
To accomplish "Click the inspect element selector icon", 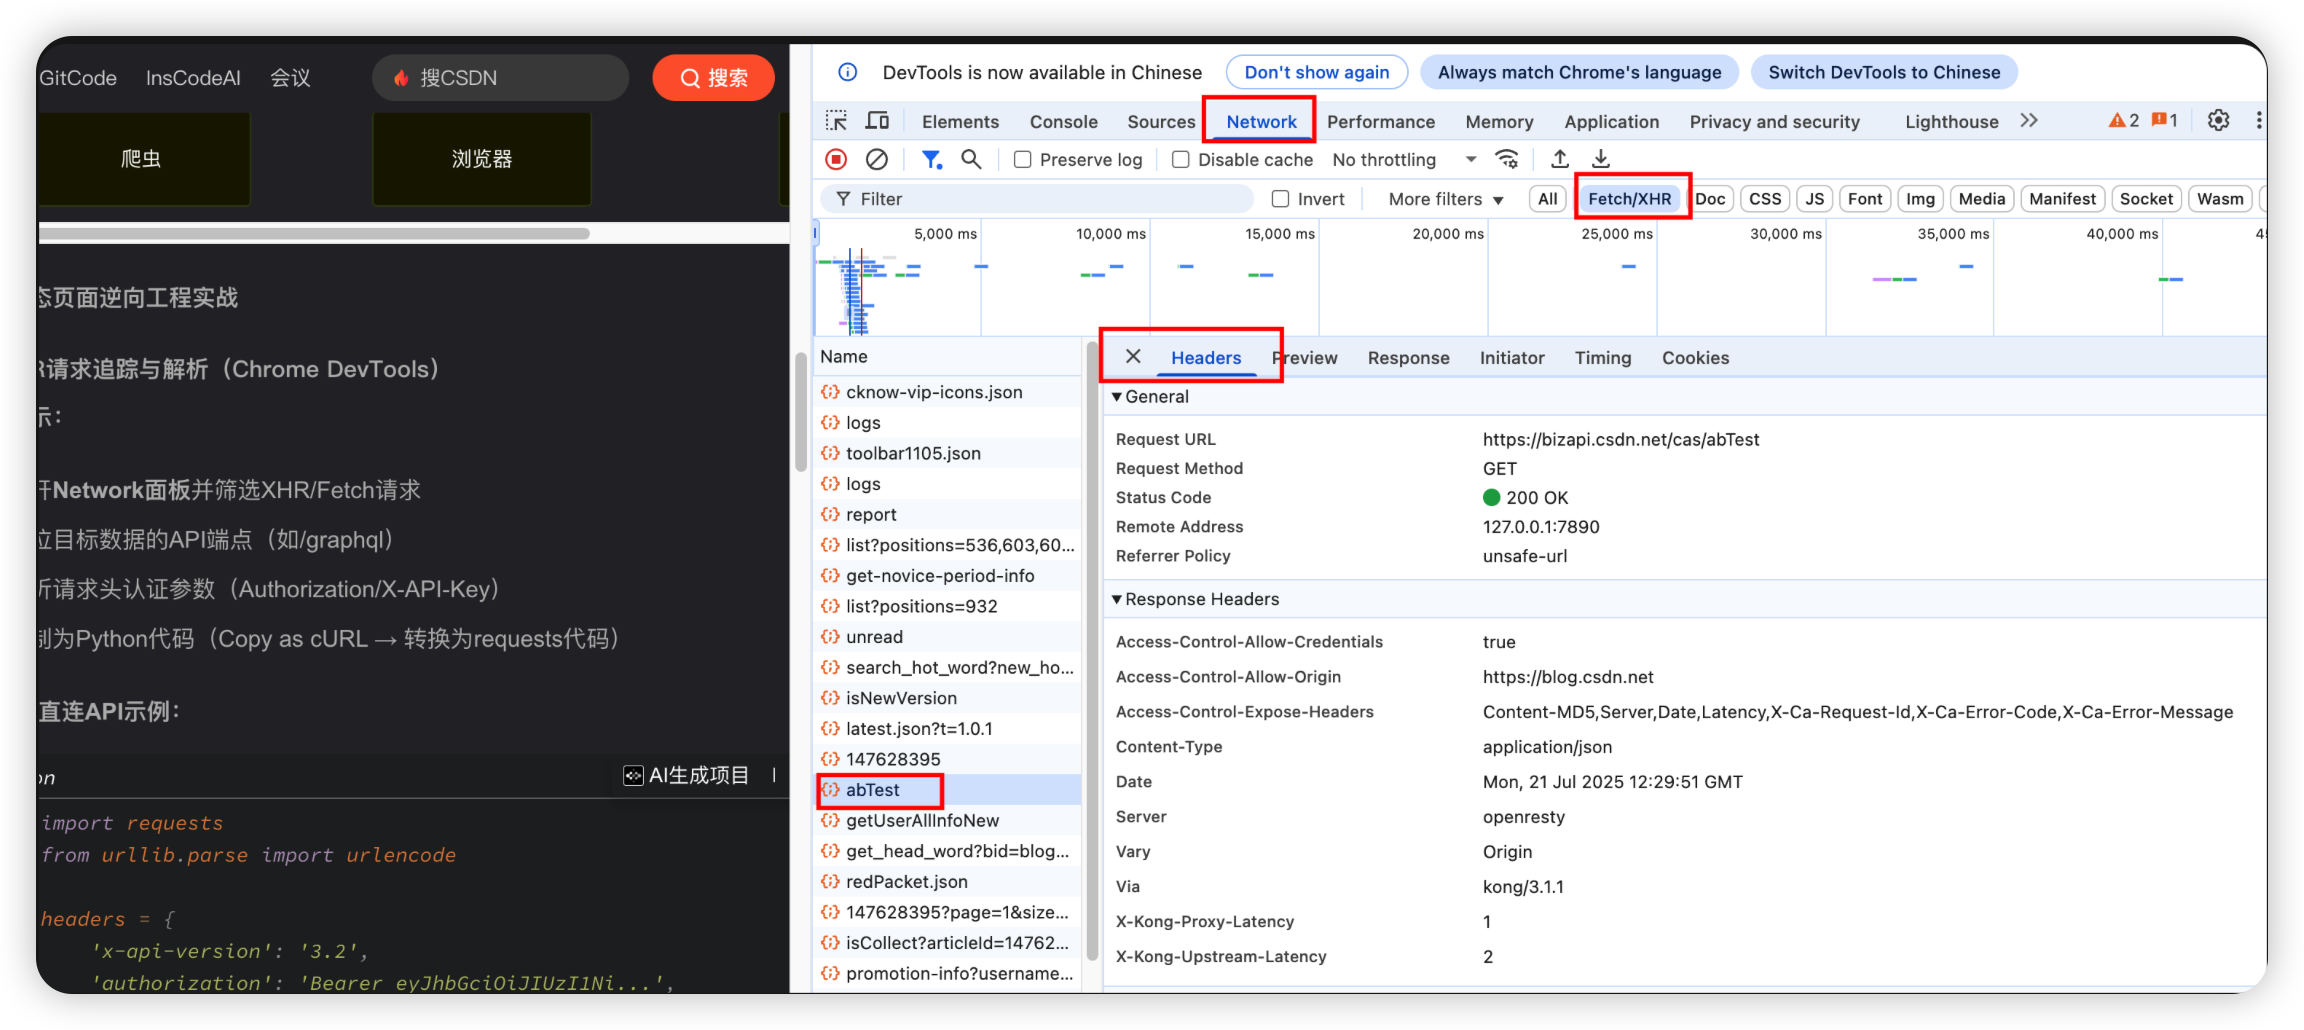I will pyautogui.click(x=836, y=121).
